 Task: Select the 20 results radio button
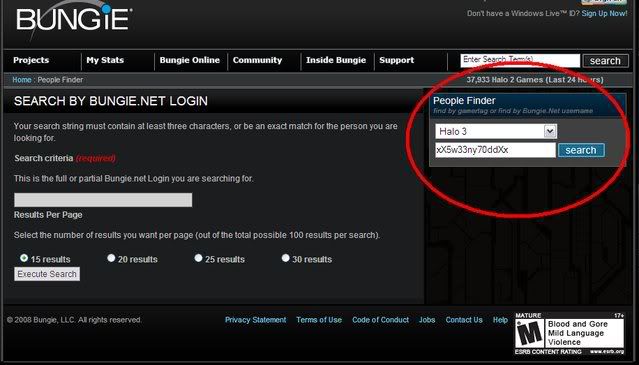click(111, 258)
